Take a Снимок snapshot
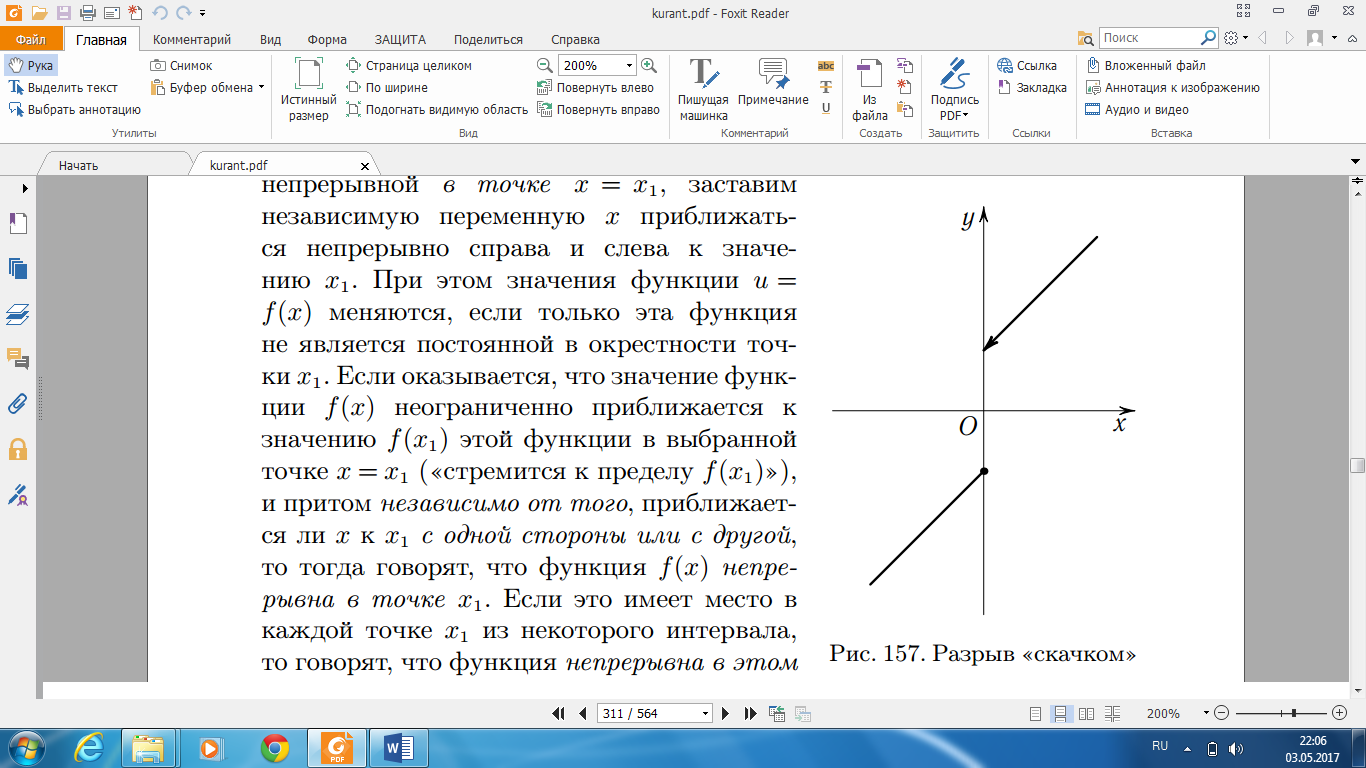The height and width of the screenshot is (768, 1366). [x=182, y=65]
